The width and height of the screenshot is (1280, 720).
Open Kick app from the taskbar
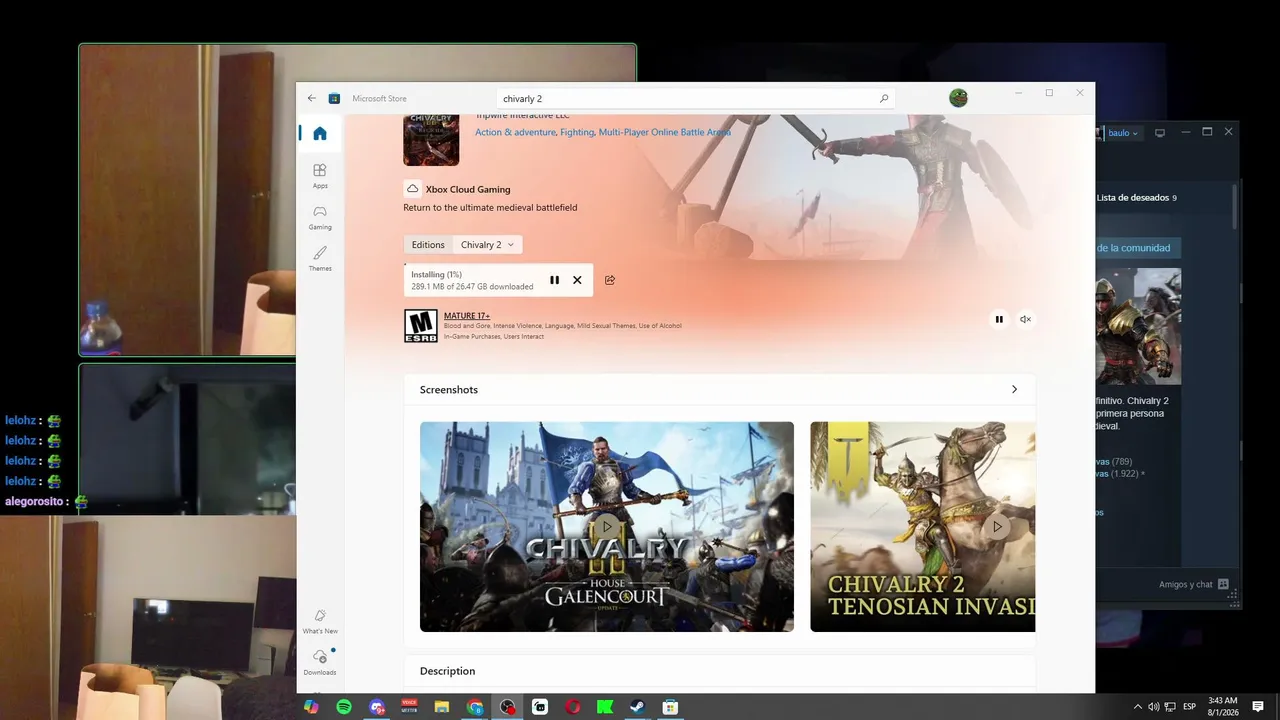(x=605, y=707)
